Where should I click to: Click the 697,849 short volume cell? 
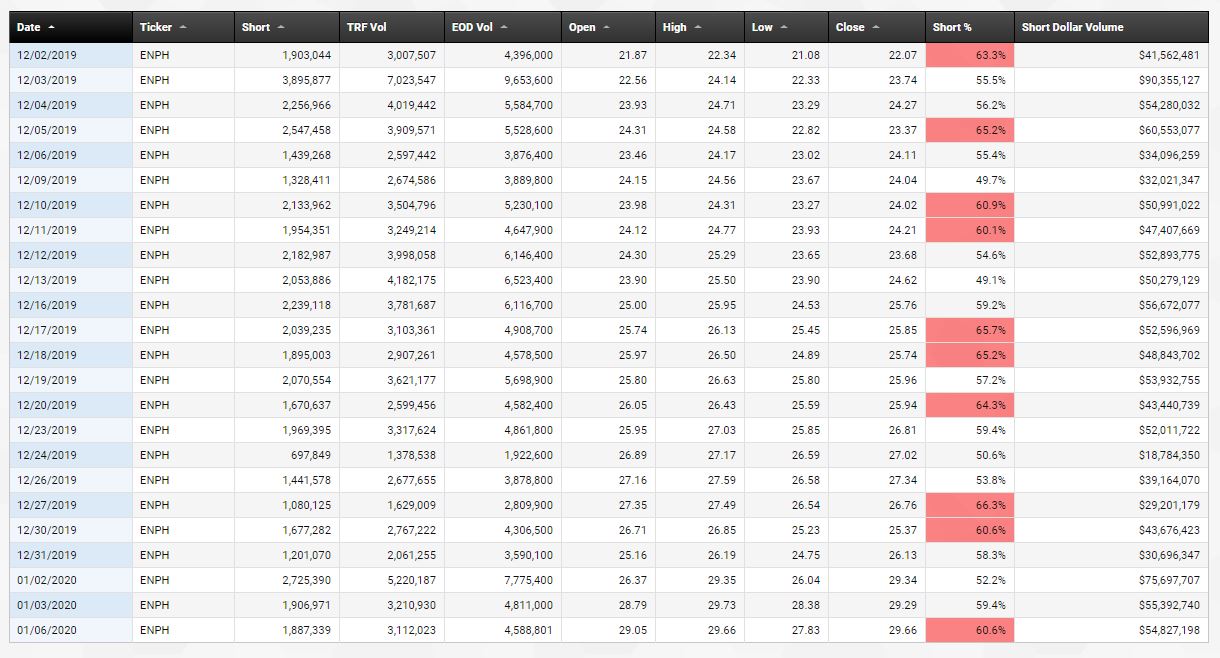tap(305, 455)
